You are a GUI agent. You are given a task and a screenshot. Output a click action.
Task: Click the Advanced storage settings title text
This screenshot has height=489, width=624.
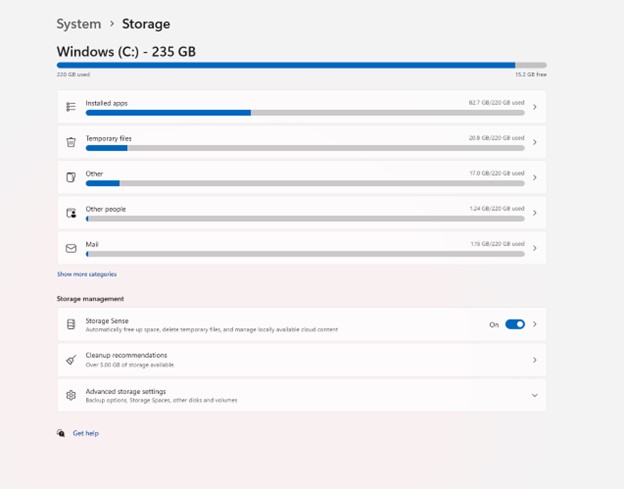126,392
